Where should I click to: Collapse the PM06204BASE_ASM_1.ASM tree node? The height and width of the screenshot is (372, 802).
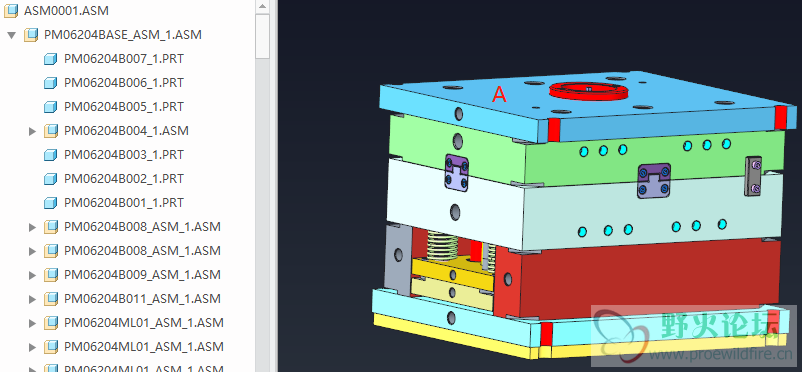tap(12, 35)
